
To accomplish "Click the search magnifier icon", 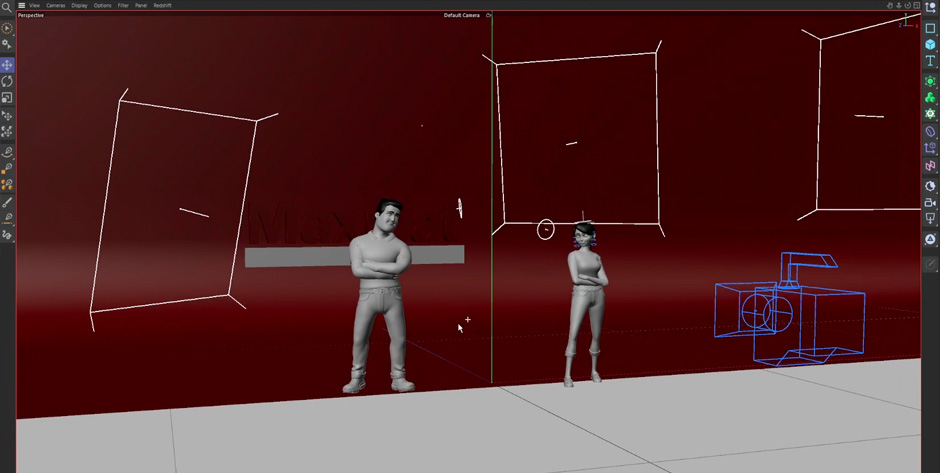I will pos(7,6).
